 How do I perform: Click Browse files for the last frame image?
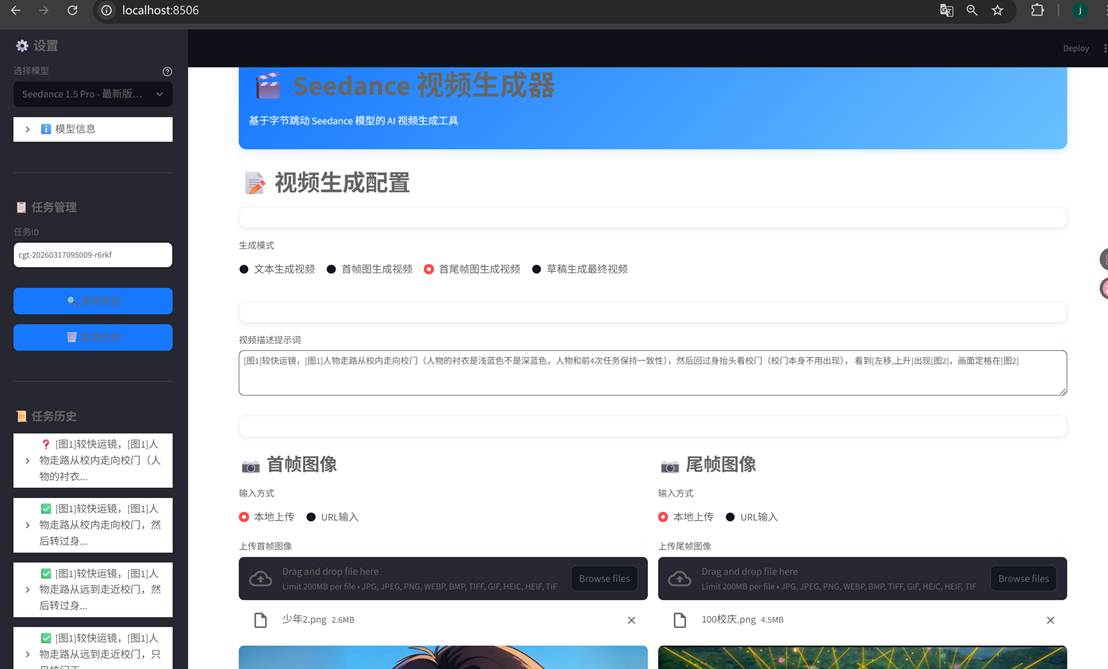1023,579
